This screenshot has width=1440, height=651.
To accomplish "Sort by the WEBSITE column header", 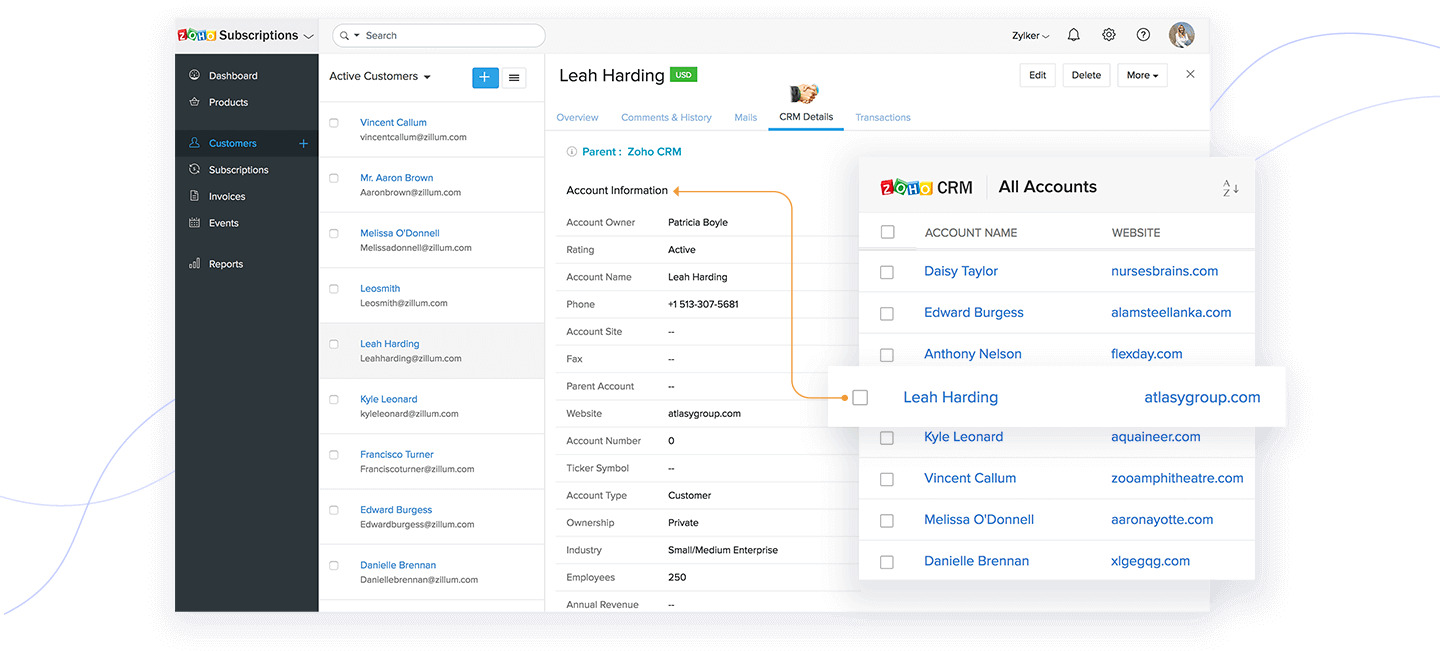I will coord(1136,232).
